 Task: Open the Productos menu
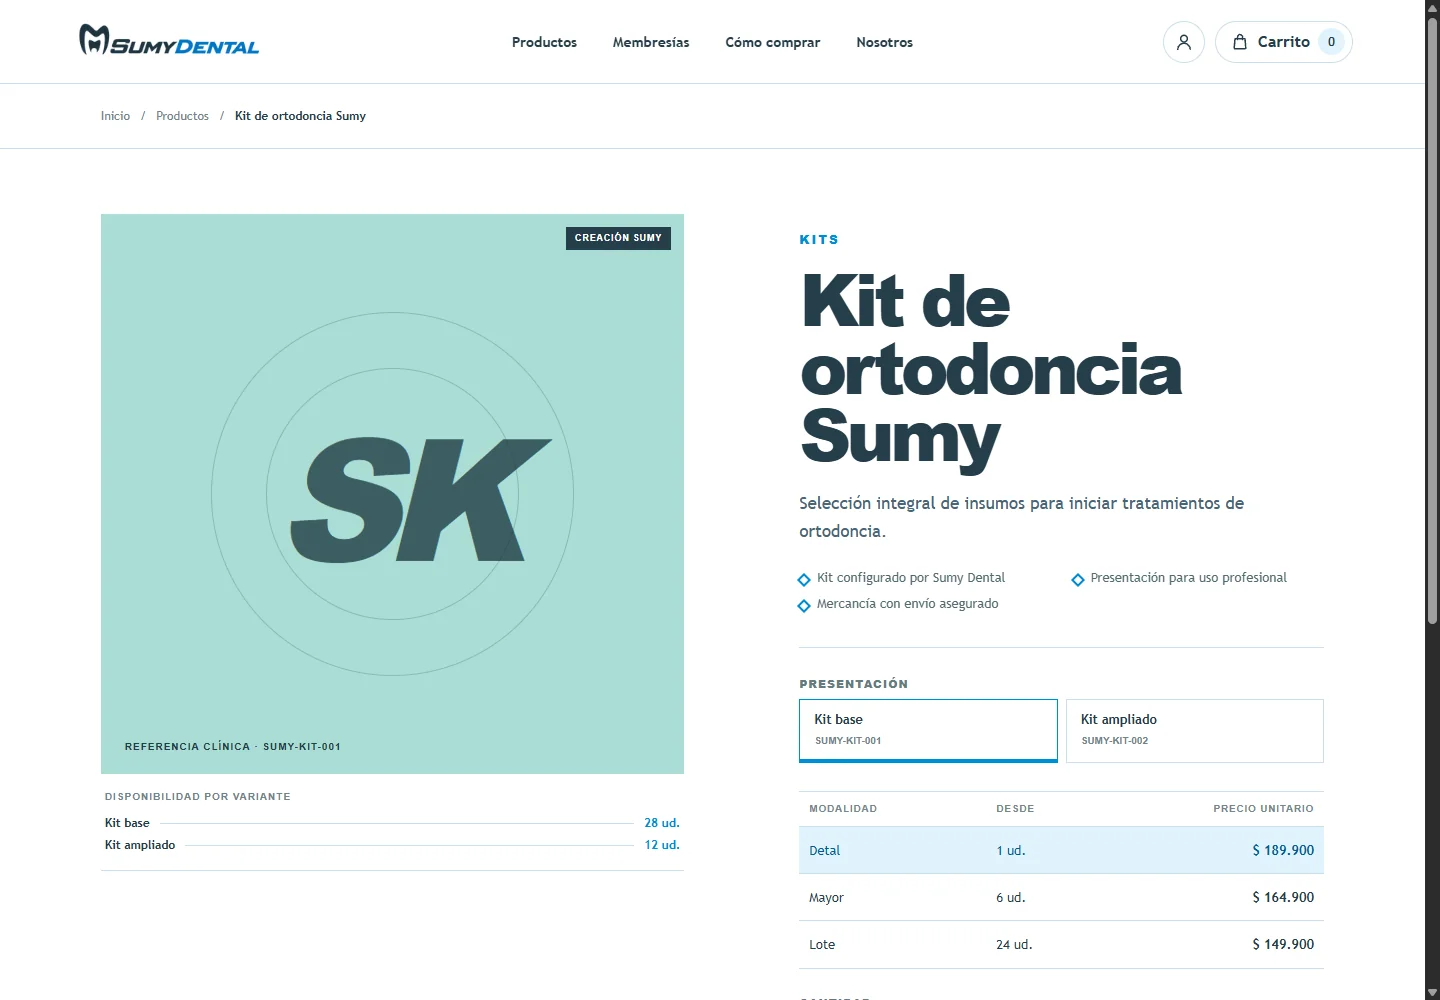pyautogui.click(x=544, y=42)
